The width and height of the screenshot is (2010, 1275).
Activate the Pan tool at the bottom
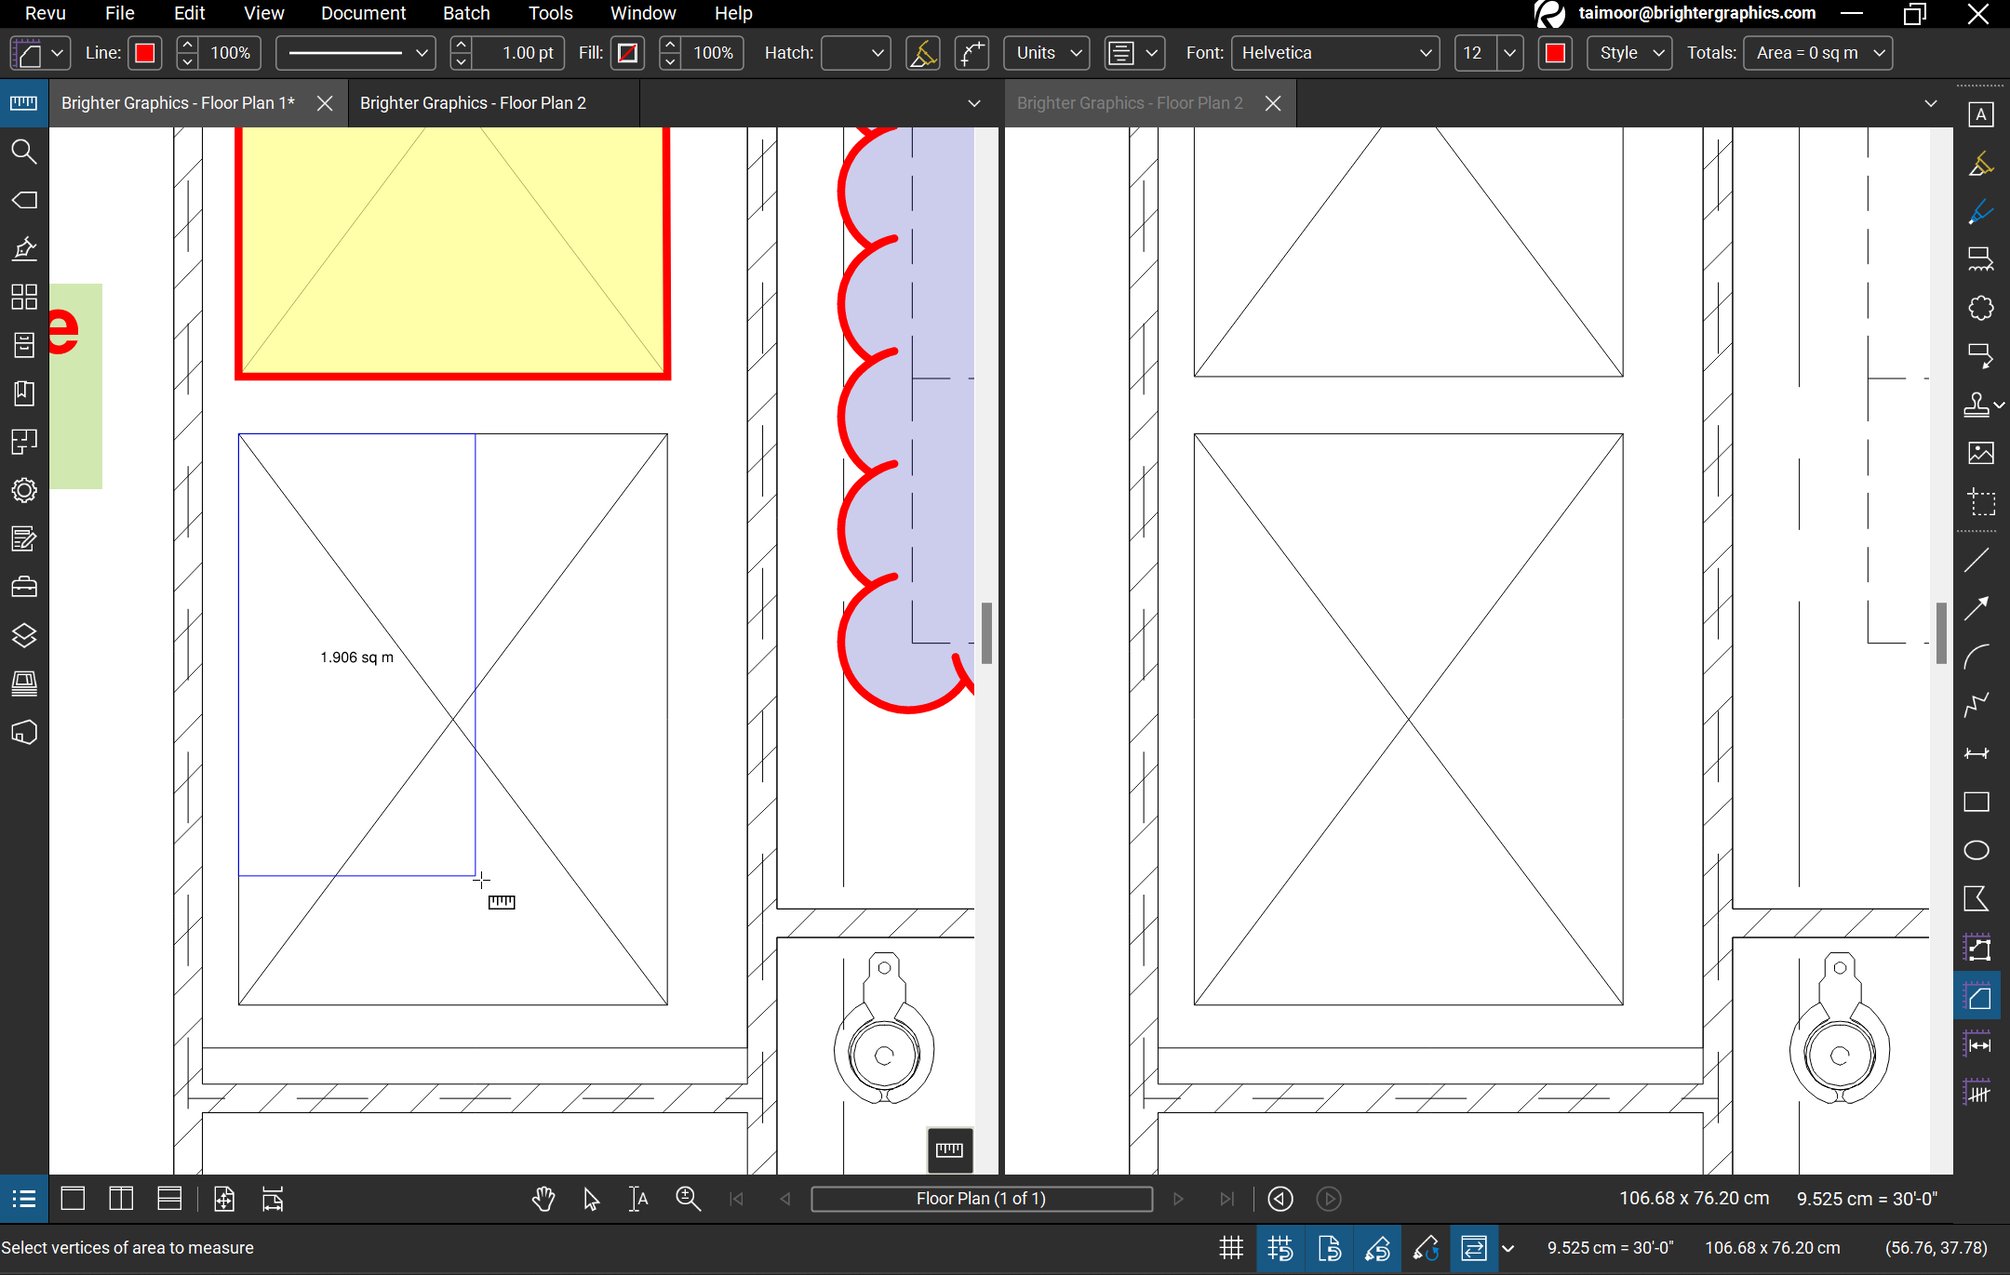pos(543,1199)
